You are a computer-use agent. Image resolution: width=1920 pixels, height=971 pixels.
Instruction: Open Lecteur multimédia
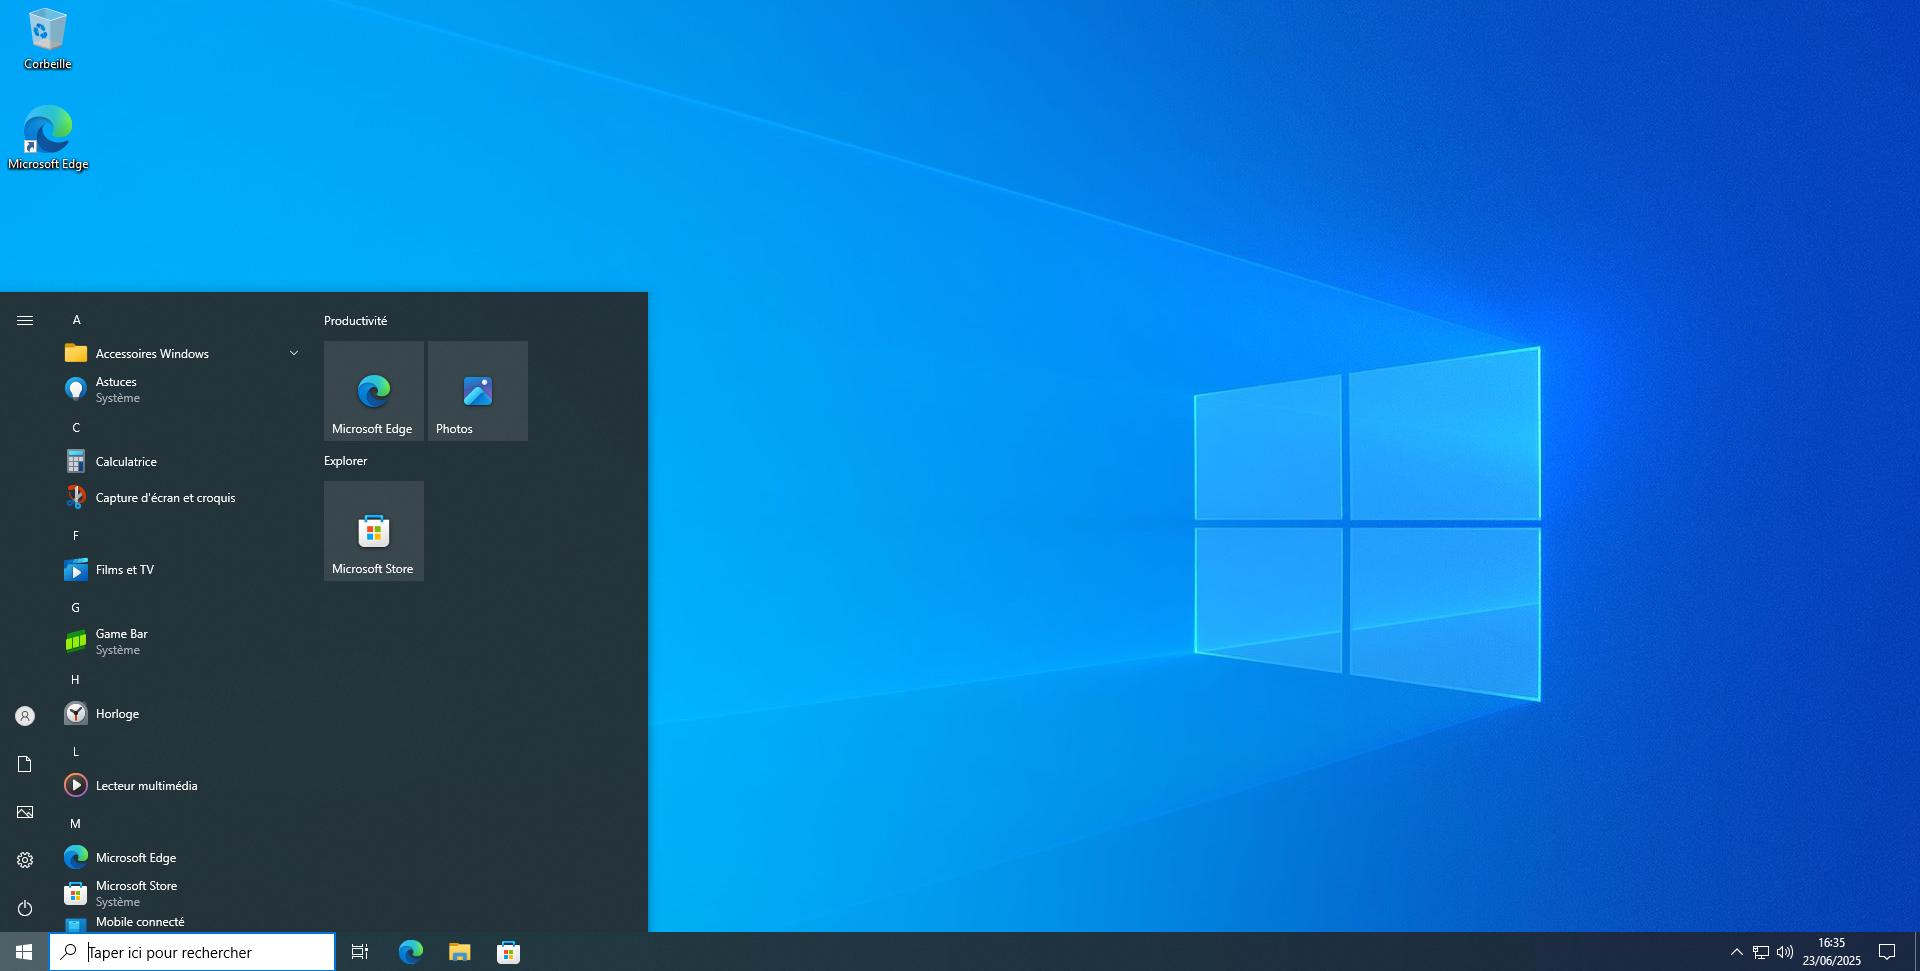(x=182, y=785)
